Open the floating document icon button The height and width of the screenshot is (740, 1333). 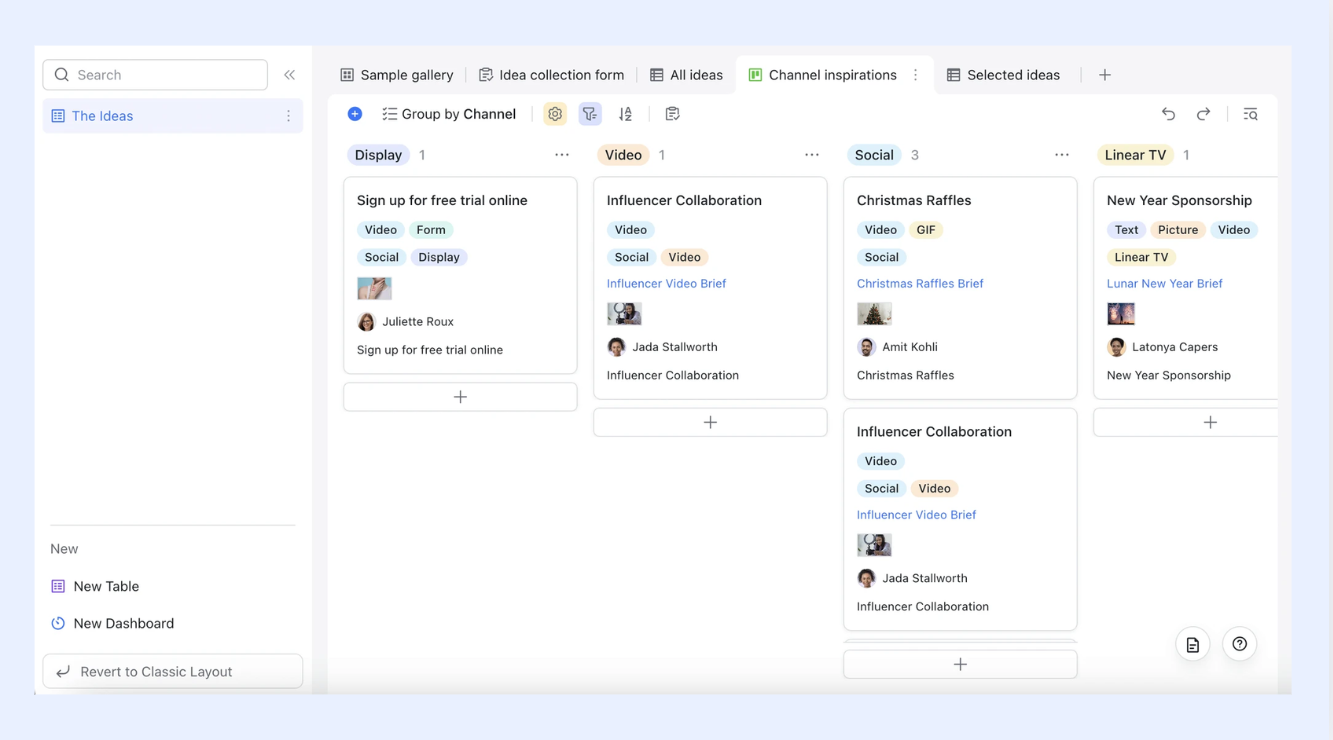[1193, 645]
